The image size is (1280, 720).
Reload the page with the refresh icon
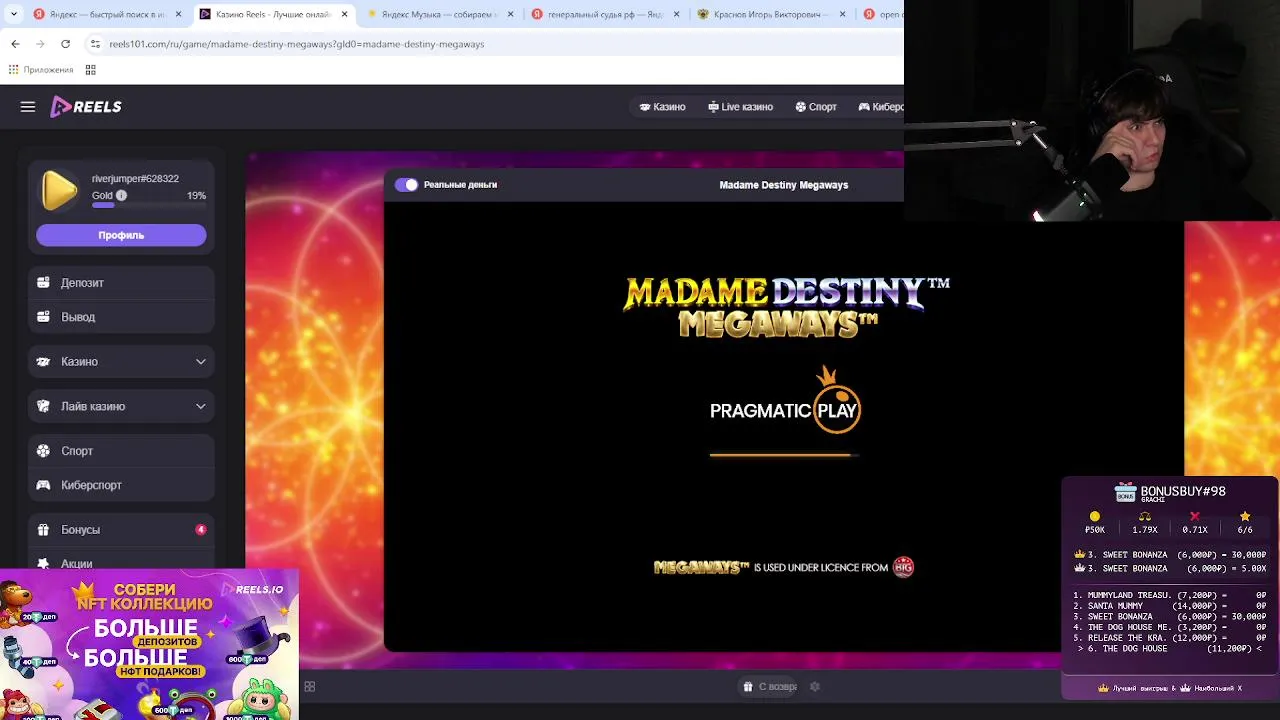coord(65,44)
